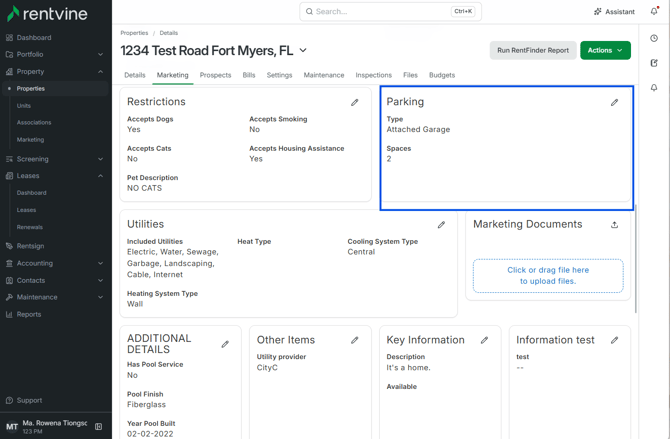Edit the Utilities card
Screen dimensions: 670x439
pos(441,225)
